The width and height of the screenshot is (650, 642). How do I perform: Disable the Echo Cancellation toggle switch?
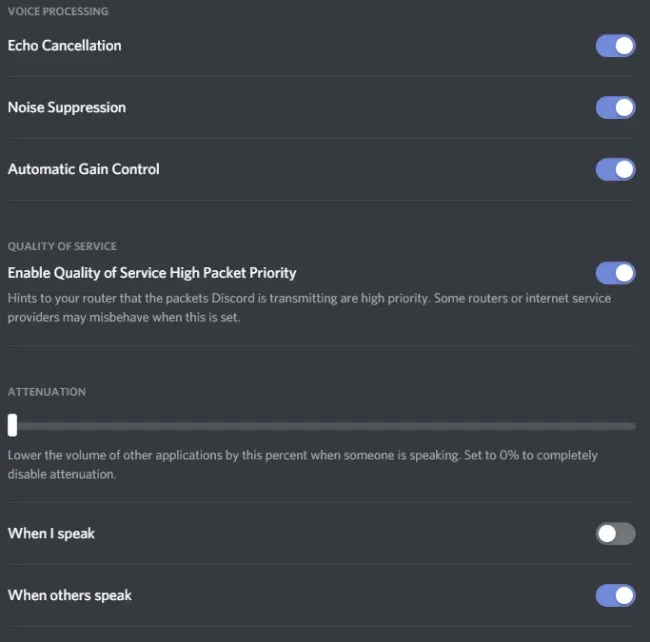coord(615,46)
